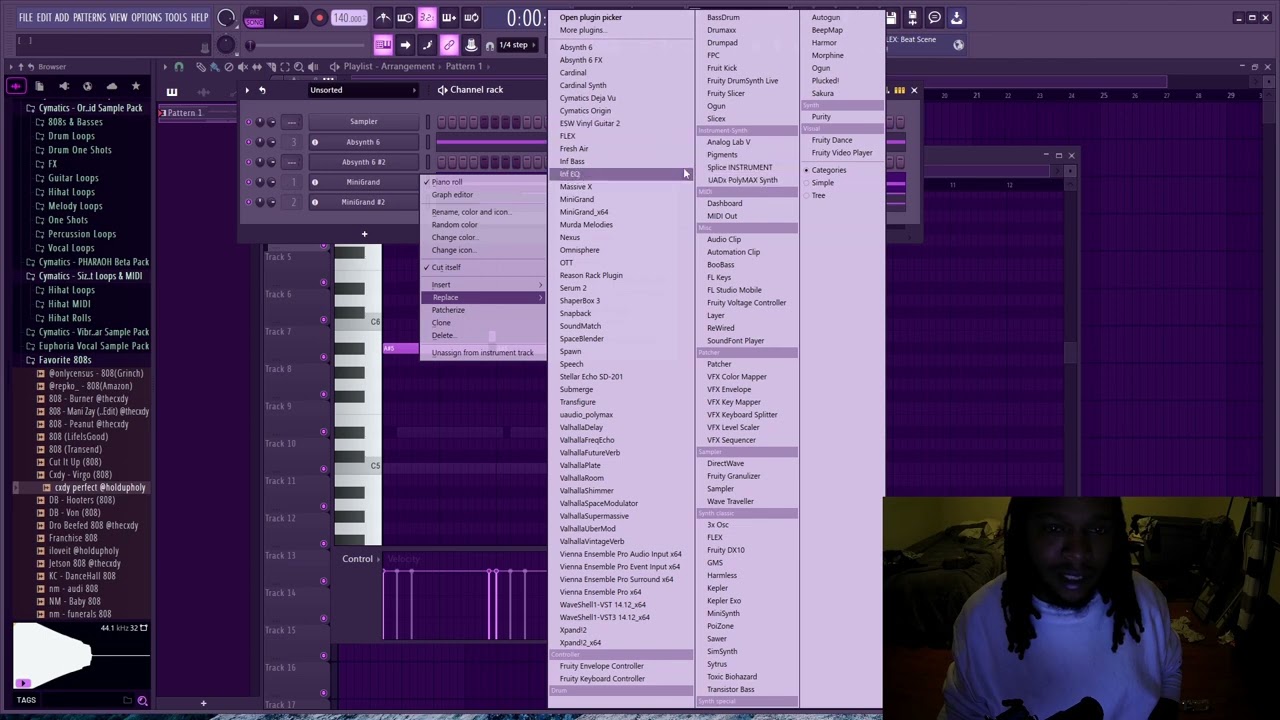The image size is (1280, 720).
Task: Select the browser speaker tab icon
Action: (64, 87)
